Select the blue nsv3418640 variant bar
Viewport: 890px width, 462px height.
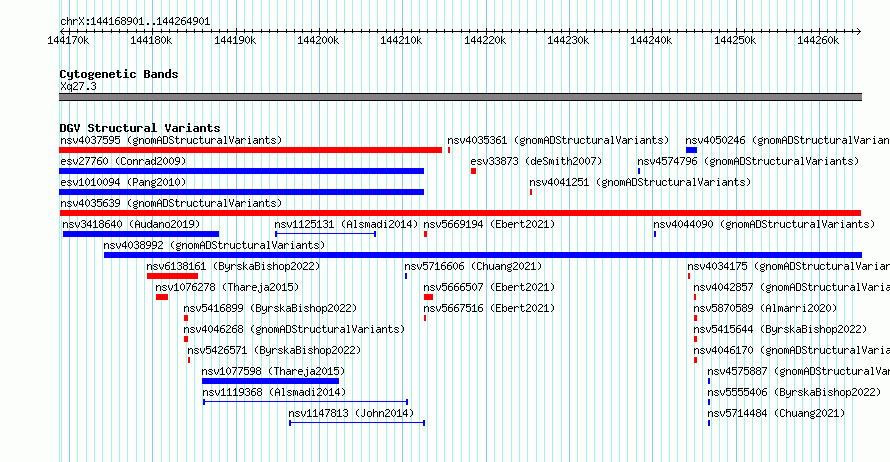[141, 234]
